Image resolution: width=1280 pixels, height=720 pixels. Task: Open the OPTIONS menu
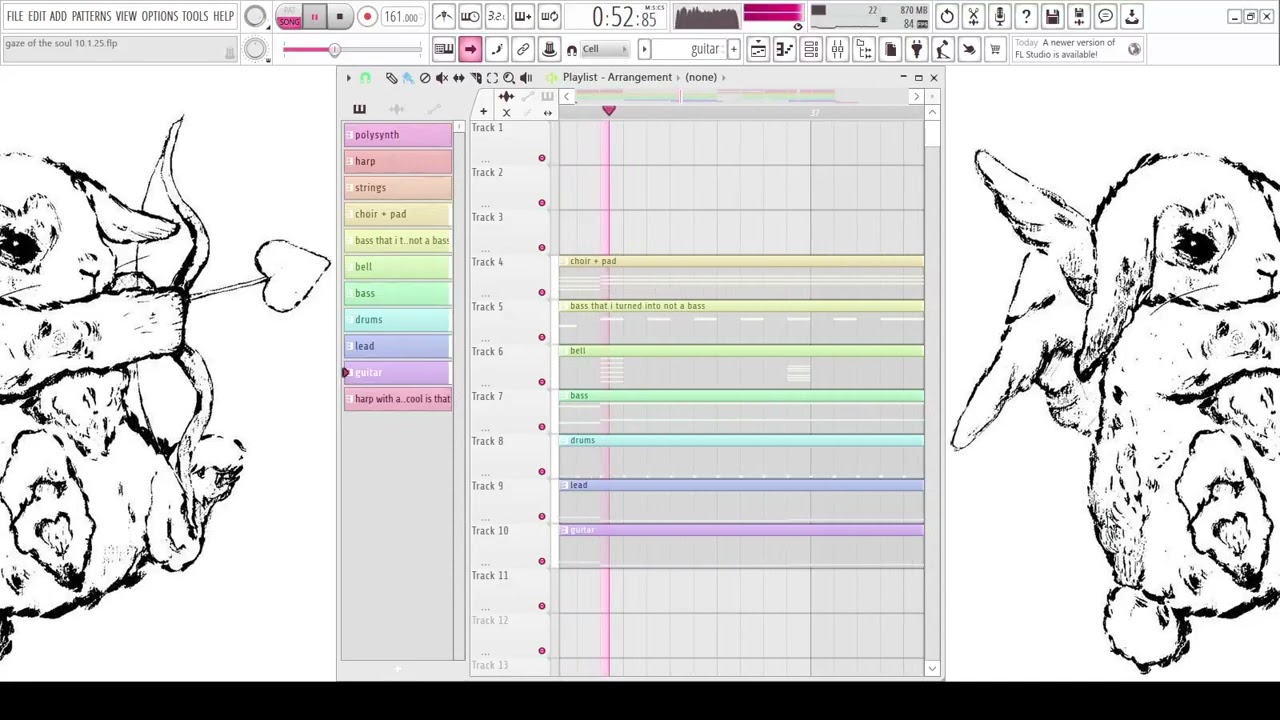(159, 16)
